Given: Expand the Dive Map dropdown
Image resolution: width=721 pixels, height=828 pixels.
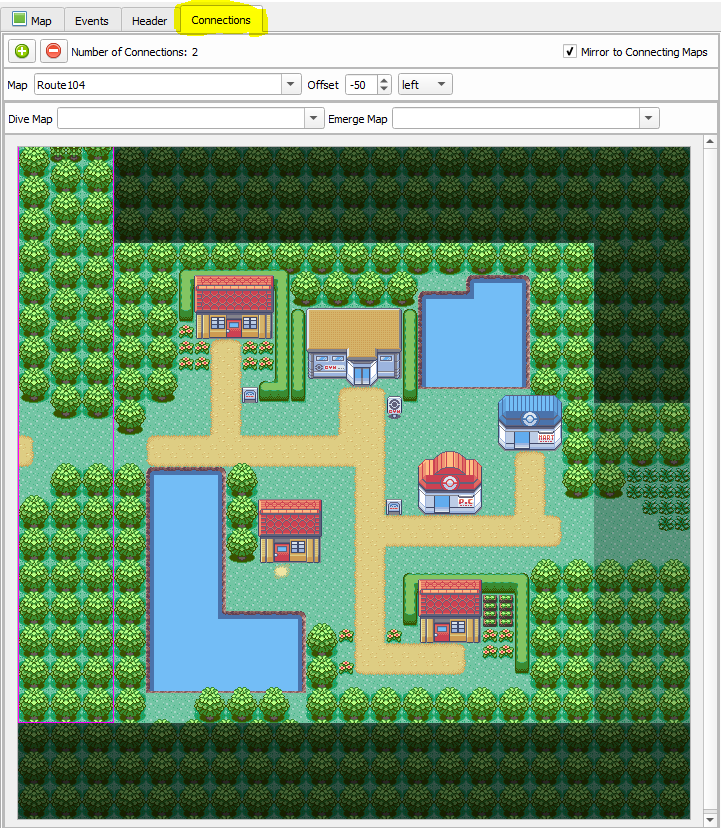Looking at the screenshot, I should [313, 118].
